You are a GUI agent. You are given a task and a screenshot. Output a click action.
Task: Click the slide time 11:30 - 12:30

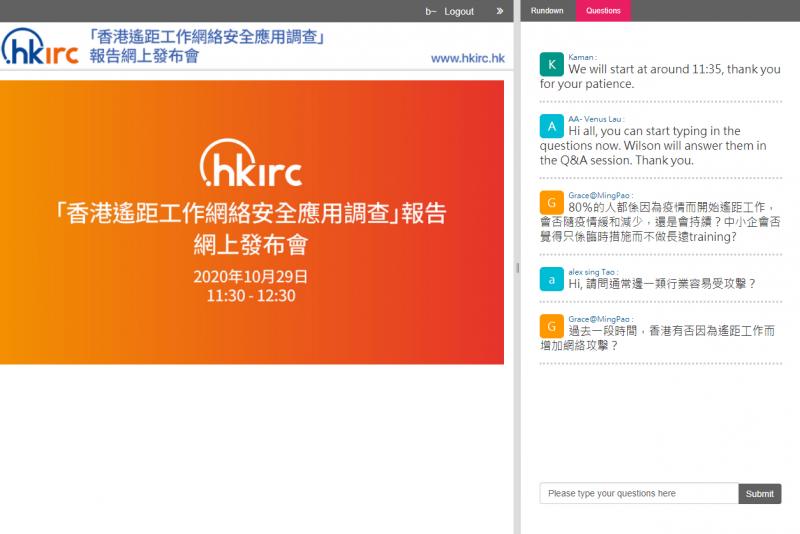251,296
